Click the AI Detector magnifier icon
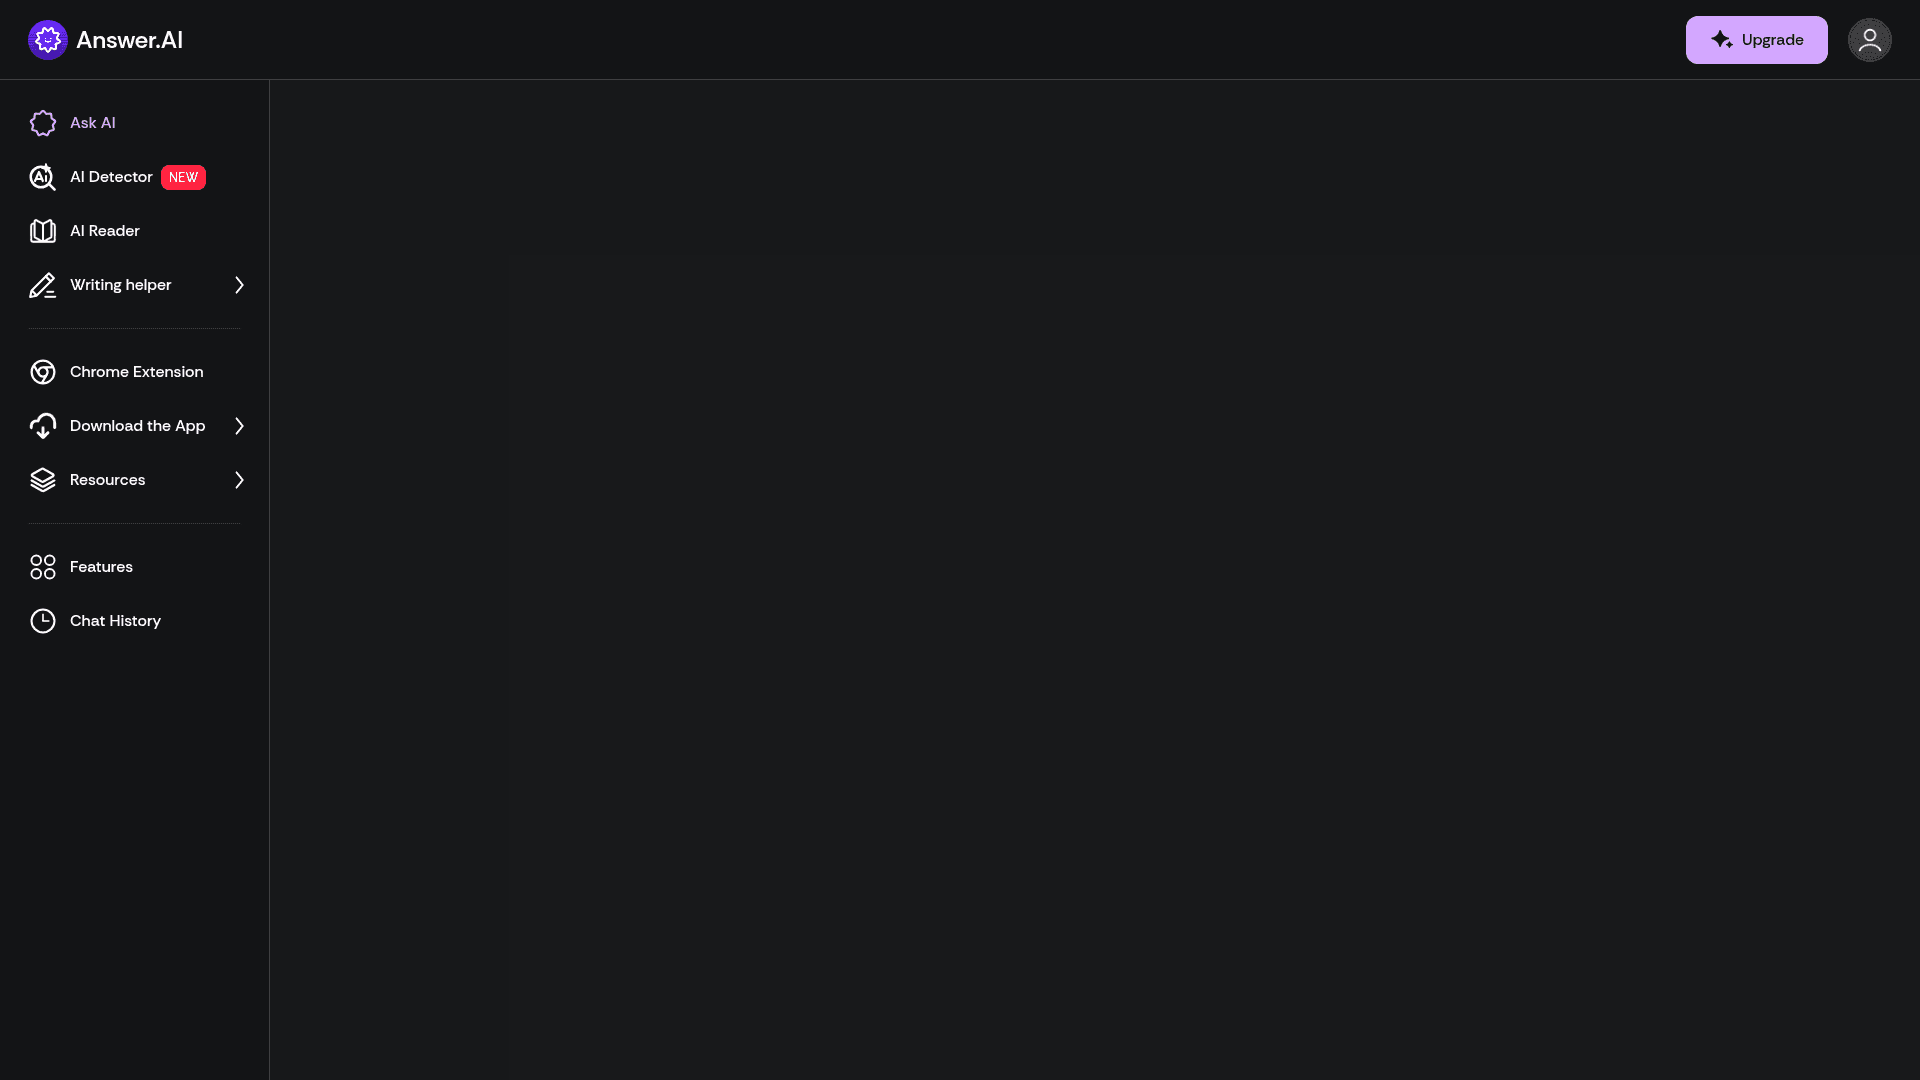 (x=43, y=177)
